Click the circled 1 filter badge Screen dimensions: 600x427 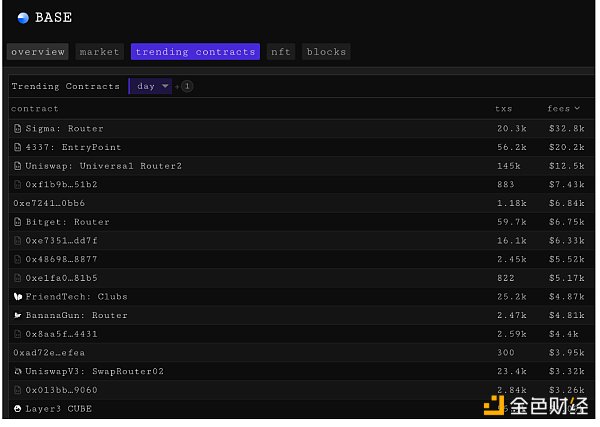coord(187,86)
